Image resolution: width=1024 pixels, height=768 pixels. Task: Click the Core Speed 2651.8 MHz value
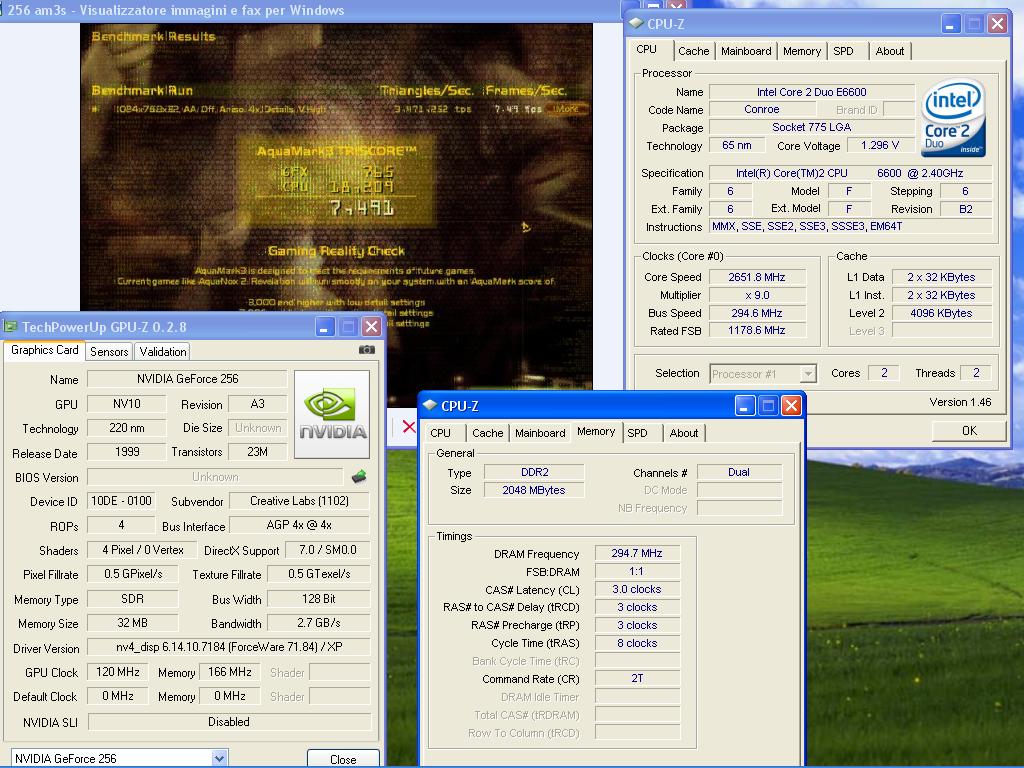757,277
